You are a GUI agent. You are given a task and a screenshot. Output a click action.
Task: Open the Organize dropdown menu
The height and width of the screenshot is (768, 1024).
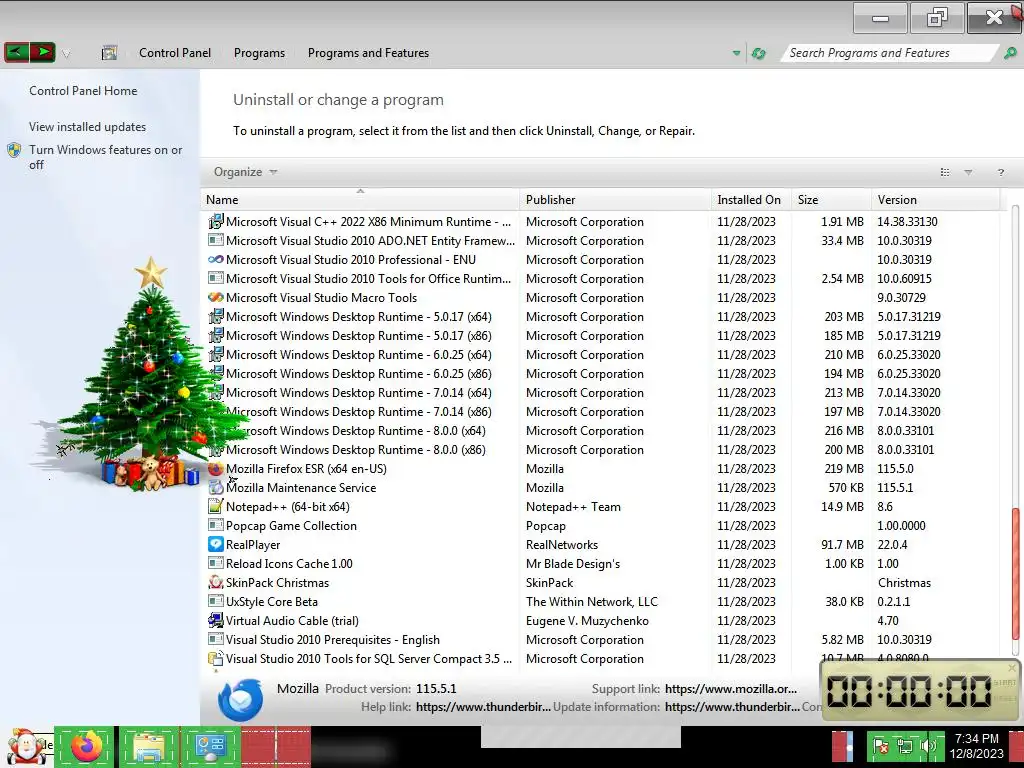245,172
